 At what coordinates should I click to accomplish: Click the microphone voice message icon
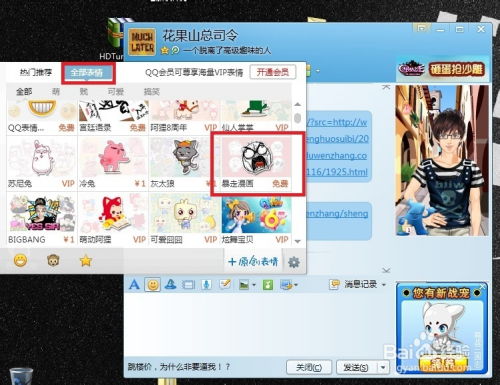coord(206,285)
